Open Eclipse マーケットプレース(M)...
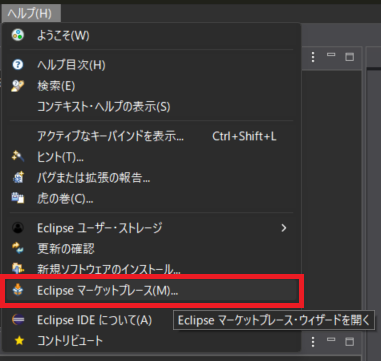The image size is (381, 361). coord(152,291)
